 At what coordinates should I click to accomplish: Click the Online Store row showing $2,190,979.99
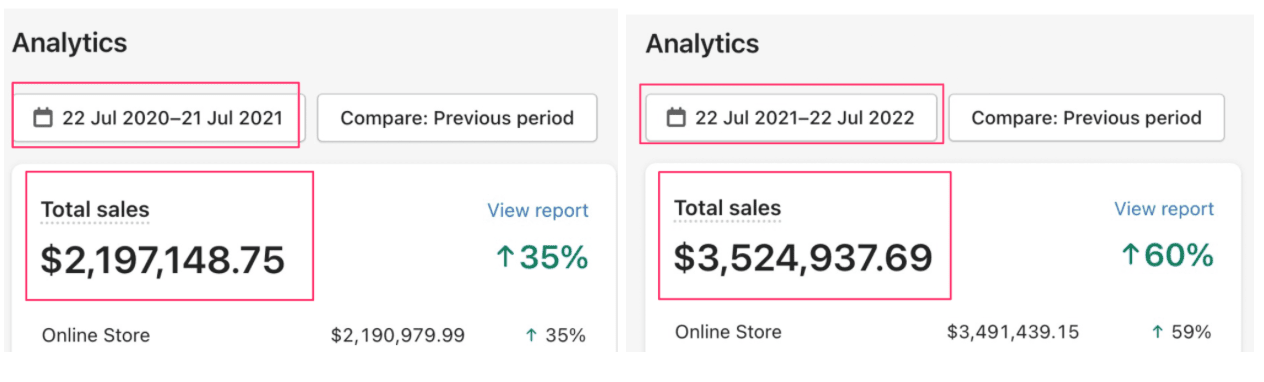click(313, 336)
